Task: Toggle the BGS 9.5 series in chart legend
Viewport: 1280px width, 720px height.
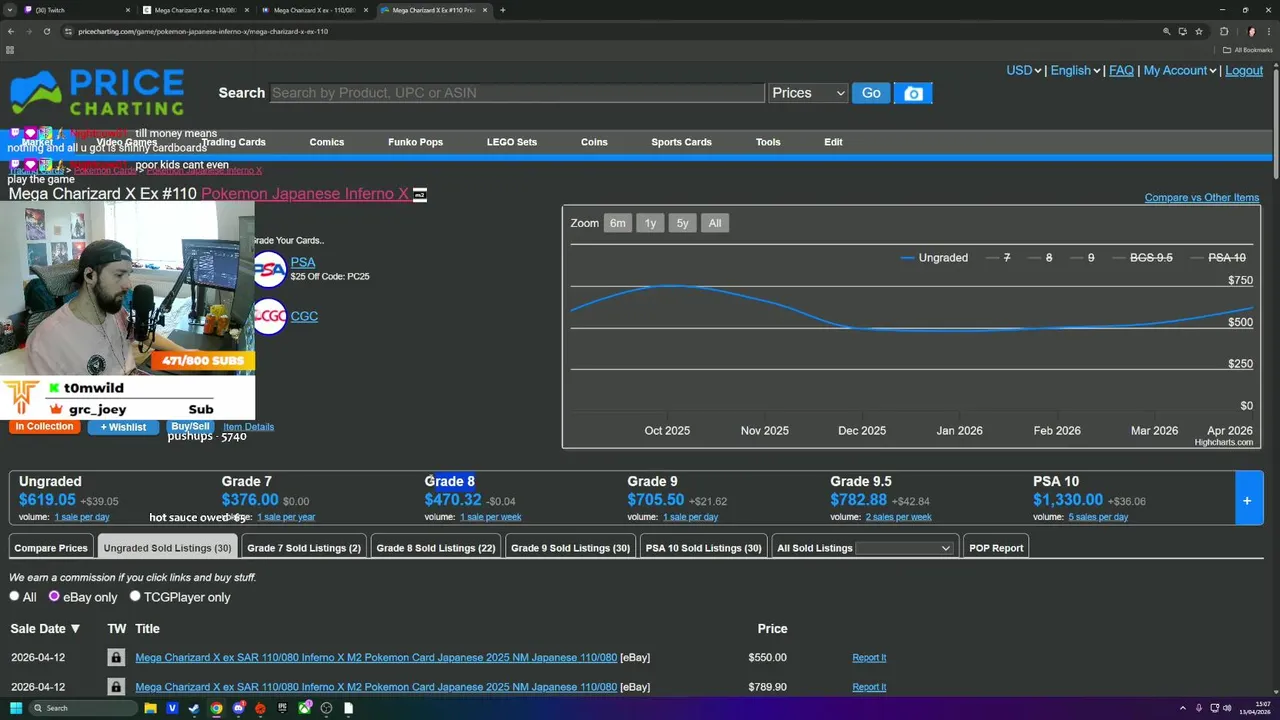Action: [1142, 258]
